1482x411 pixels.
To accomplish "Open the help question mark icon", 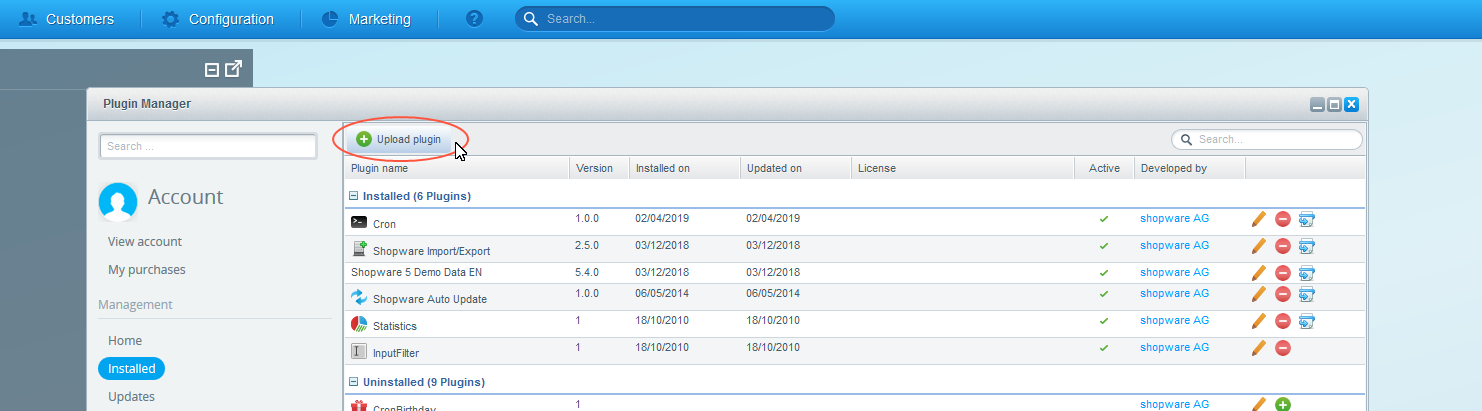I will [x=474, y=19].
